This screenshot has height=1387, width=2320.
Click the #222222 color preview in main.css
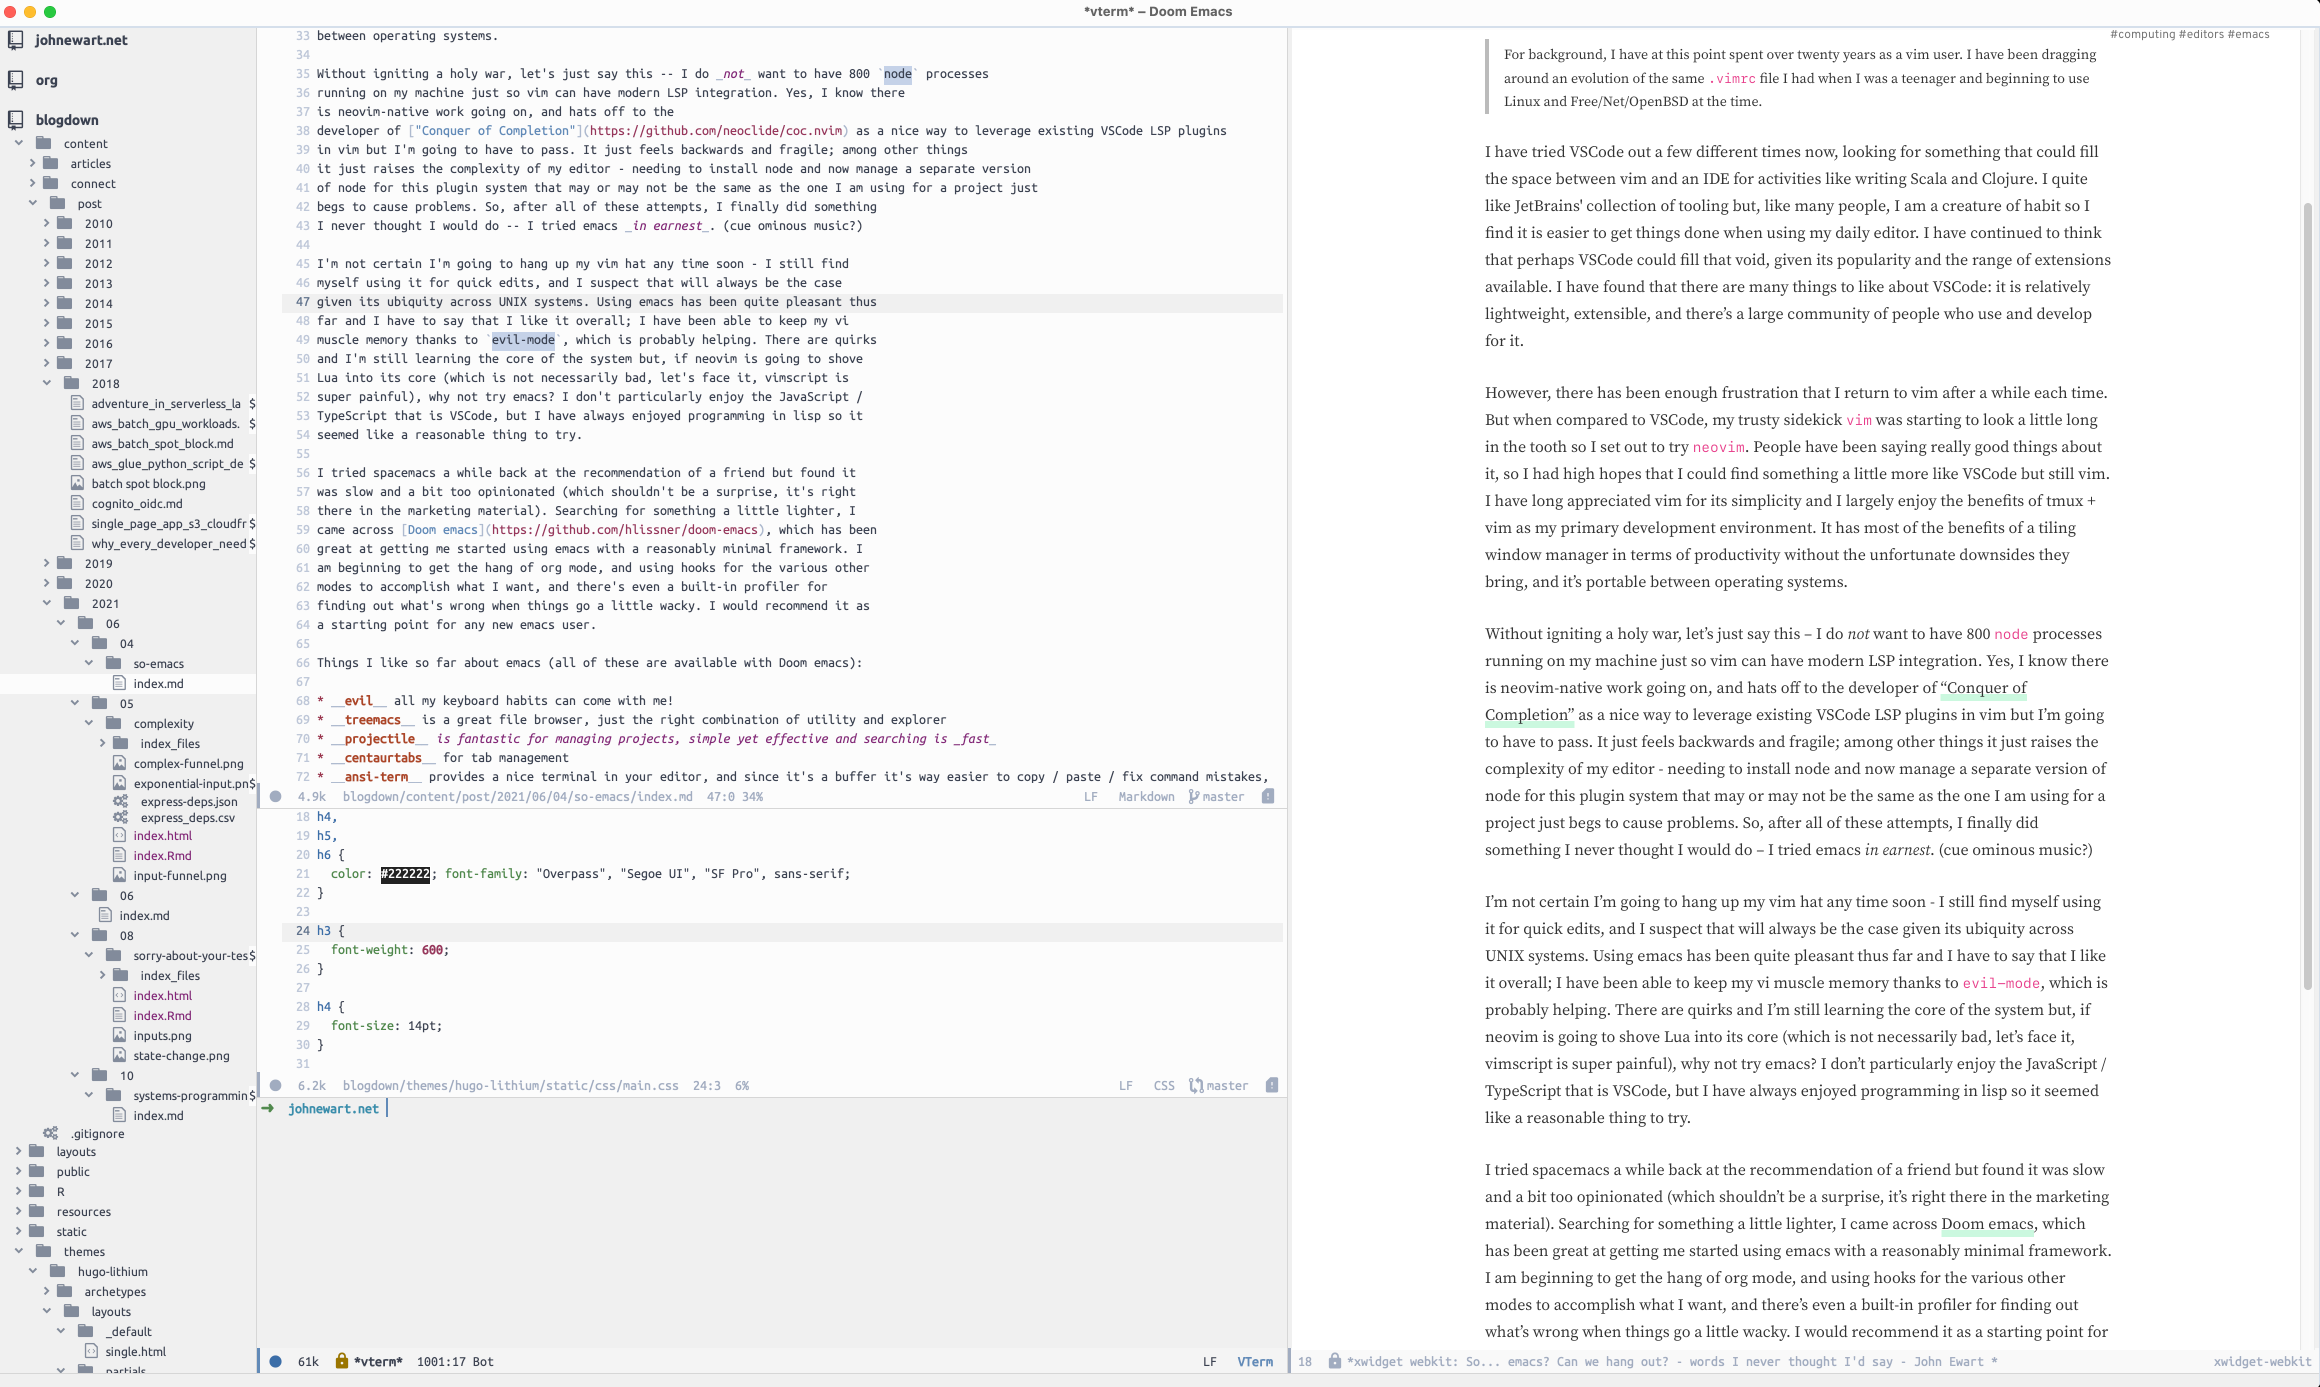pyautogui.click(x=405, y=874)
